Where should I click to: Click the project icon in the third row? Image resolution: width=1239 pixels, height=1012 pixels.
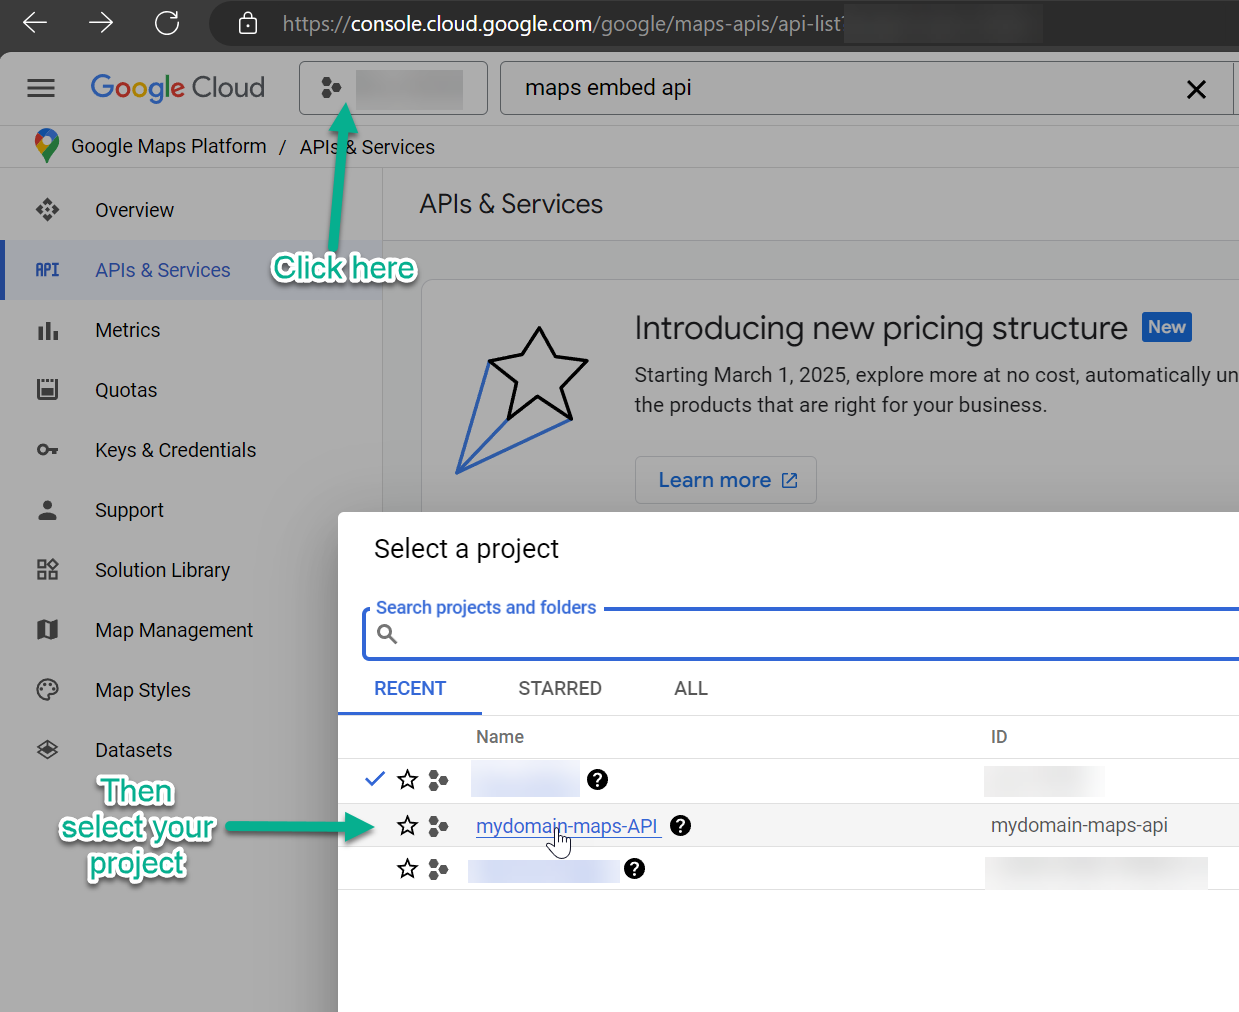(438, 869)
